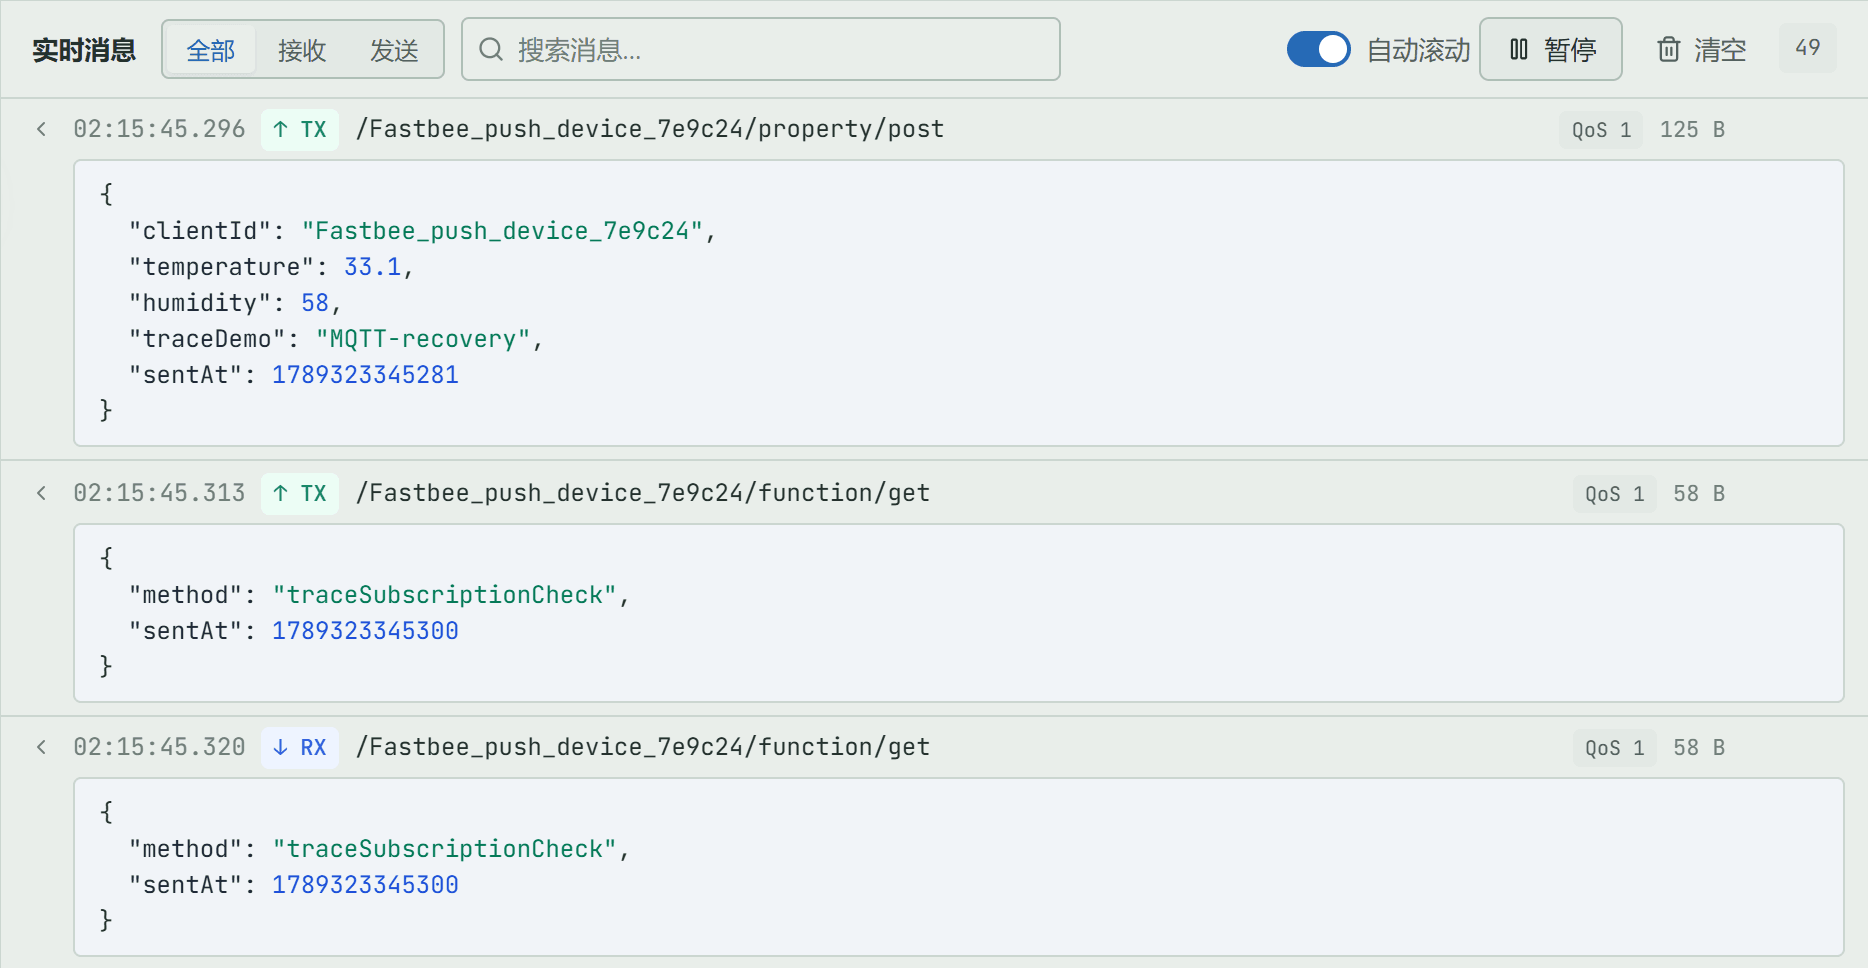Viewport: 1868px width, 968px height.
Task: Collapse the 02:15:45.296 message row
Action: pos(41,129)
